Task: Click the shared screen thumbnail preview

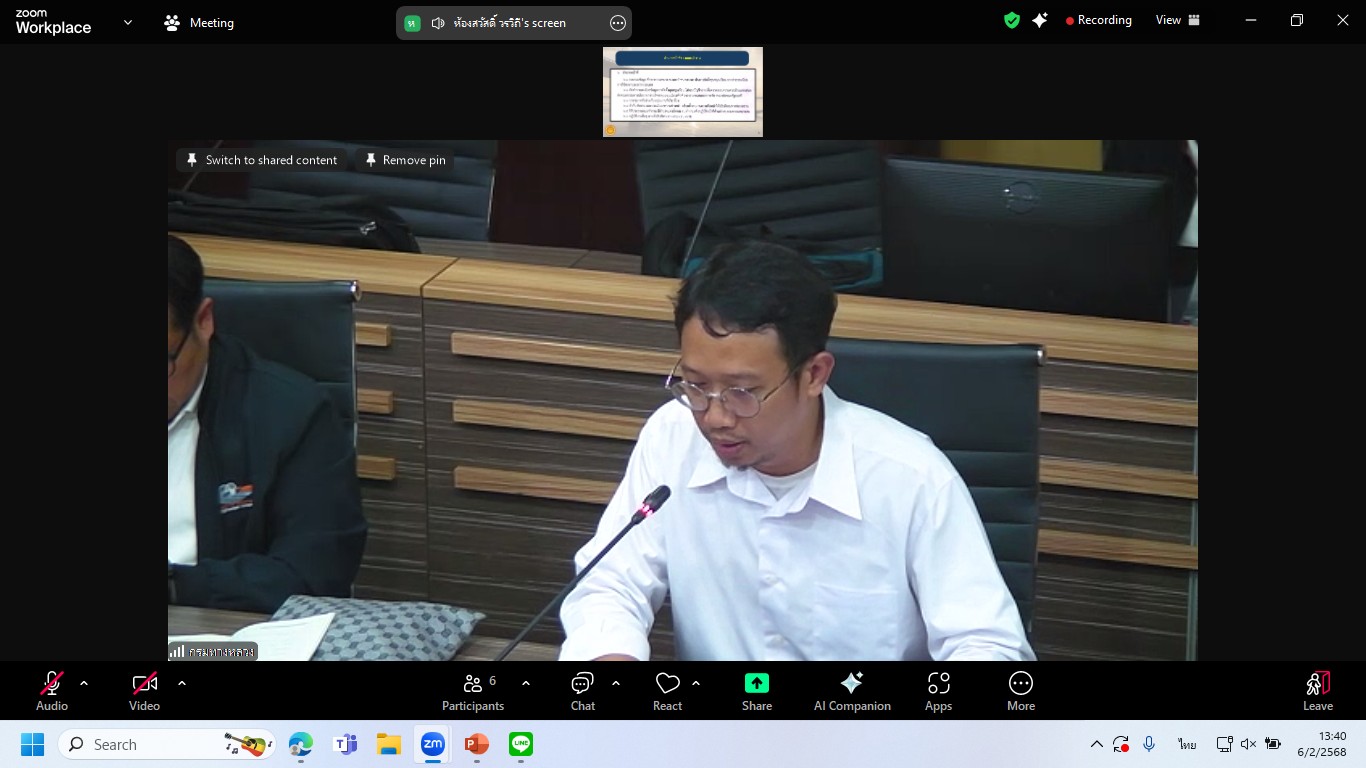Action: [682, 92]
